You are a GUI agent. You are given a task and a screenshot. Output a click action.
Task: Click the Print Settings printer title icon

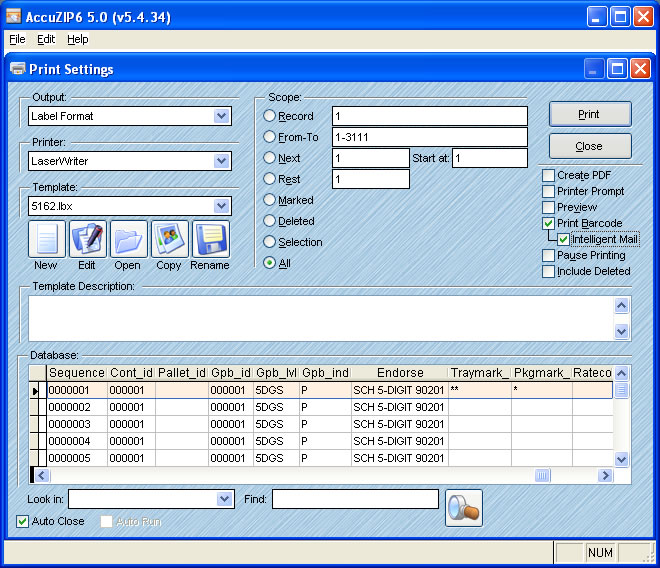pyautogui.click(x=17, y=69)
